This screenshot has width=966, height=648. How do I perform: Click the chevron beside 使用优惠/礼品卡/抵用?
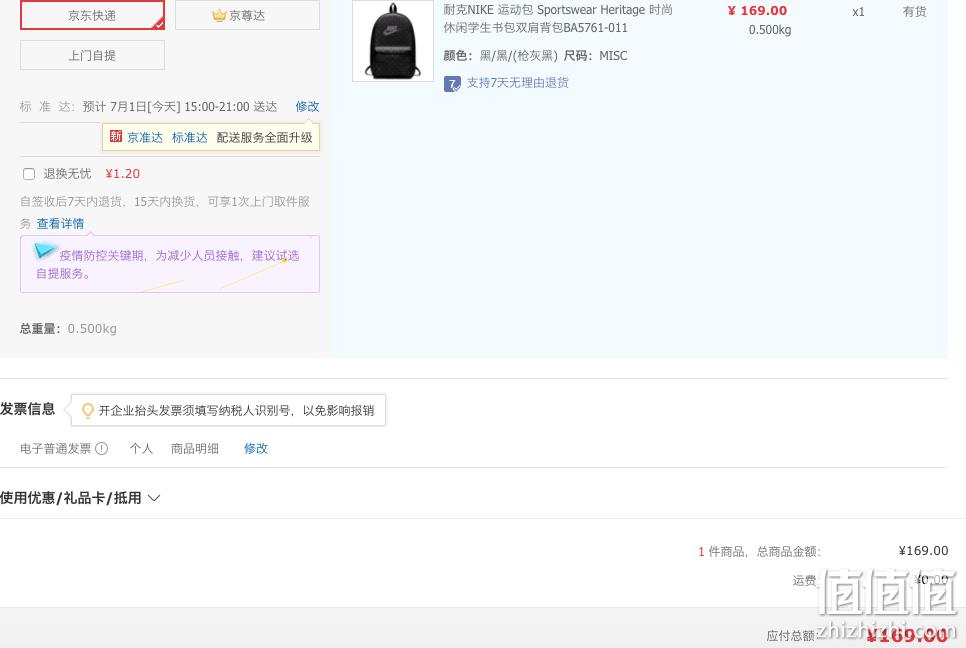tap(154, 498)
